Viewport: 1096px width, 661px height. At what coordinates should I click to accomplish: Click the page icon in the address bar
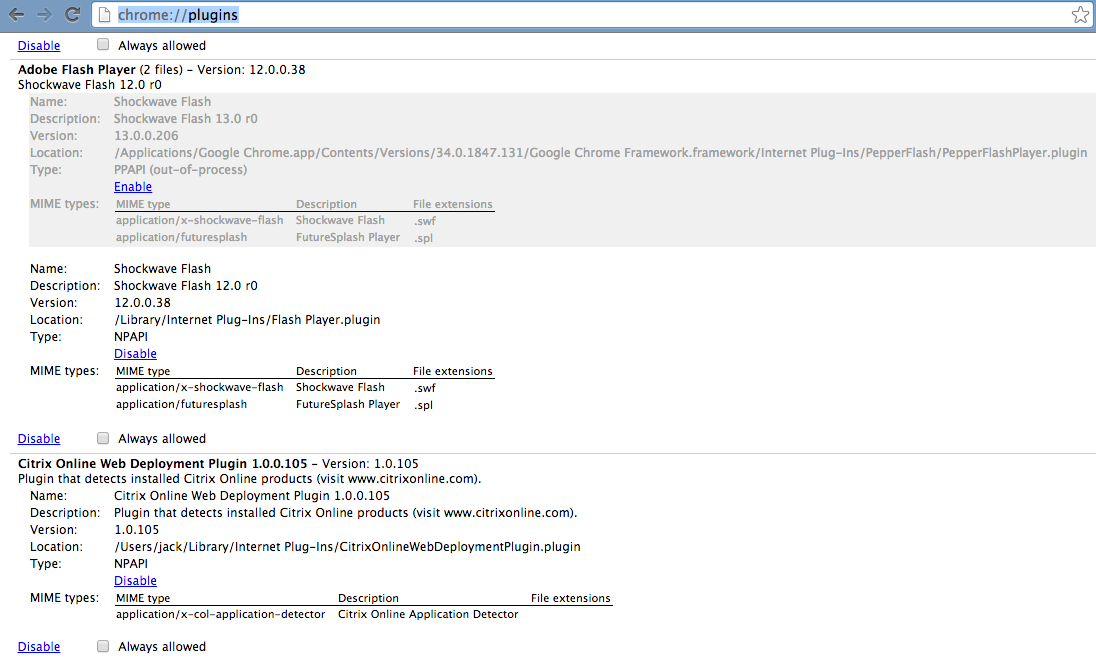coord(103,15)
